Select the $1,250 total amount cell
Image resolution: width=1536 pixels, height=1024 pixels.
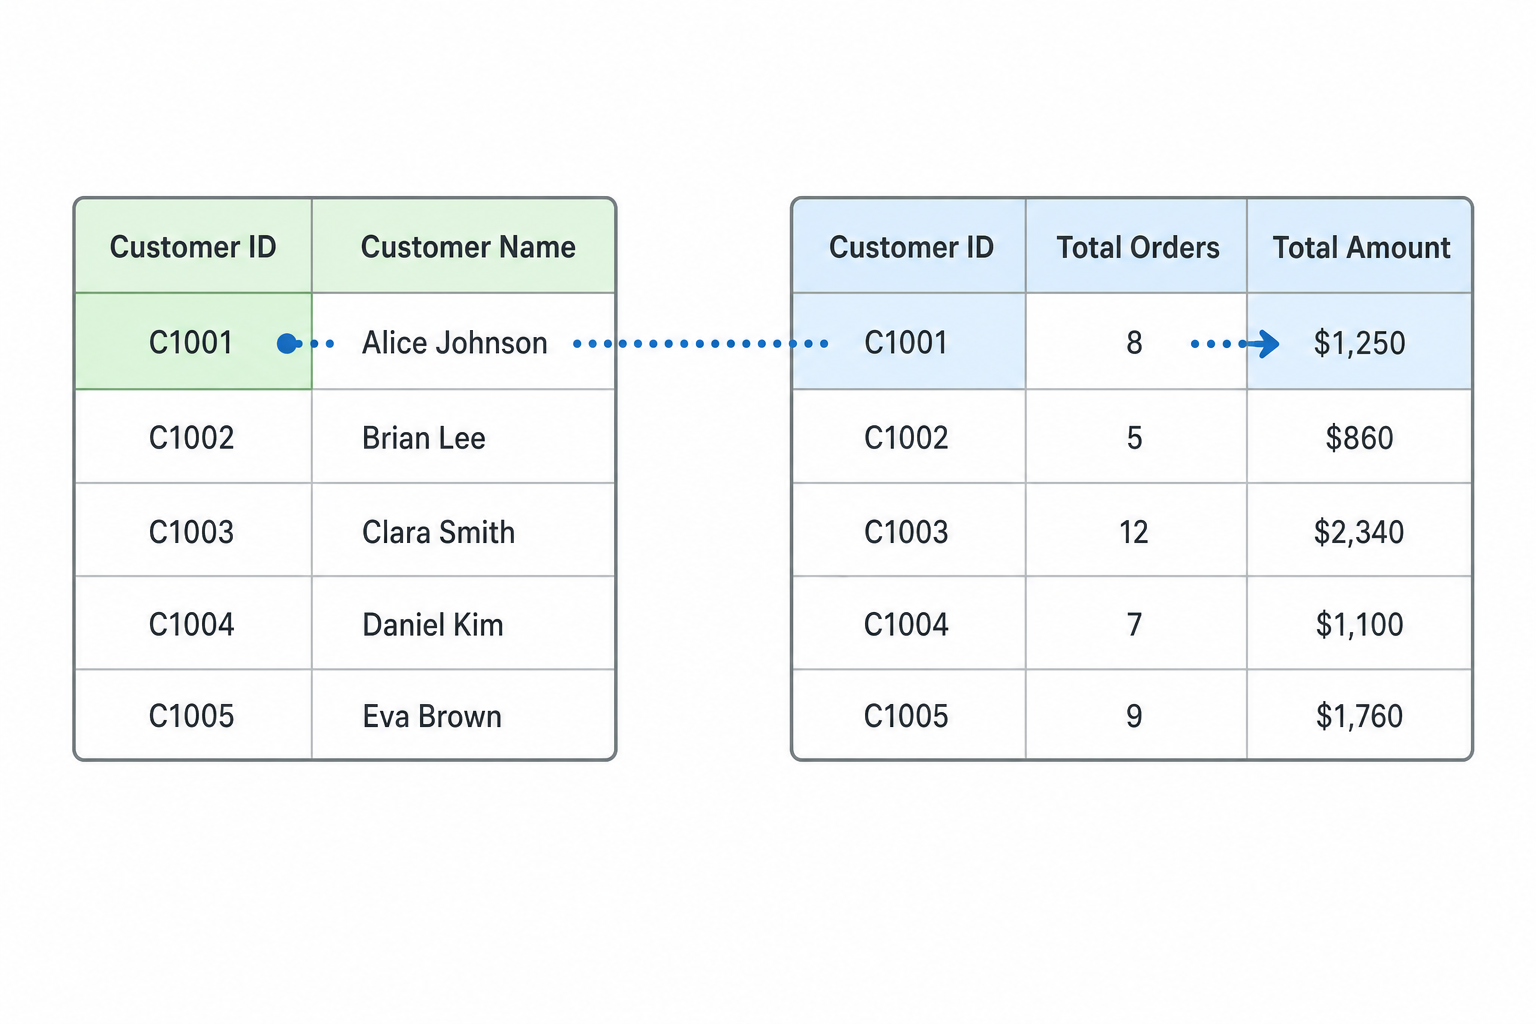pos(1359,342)
